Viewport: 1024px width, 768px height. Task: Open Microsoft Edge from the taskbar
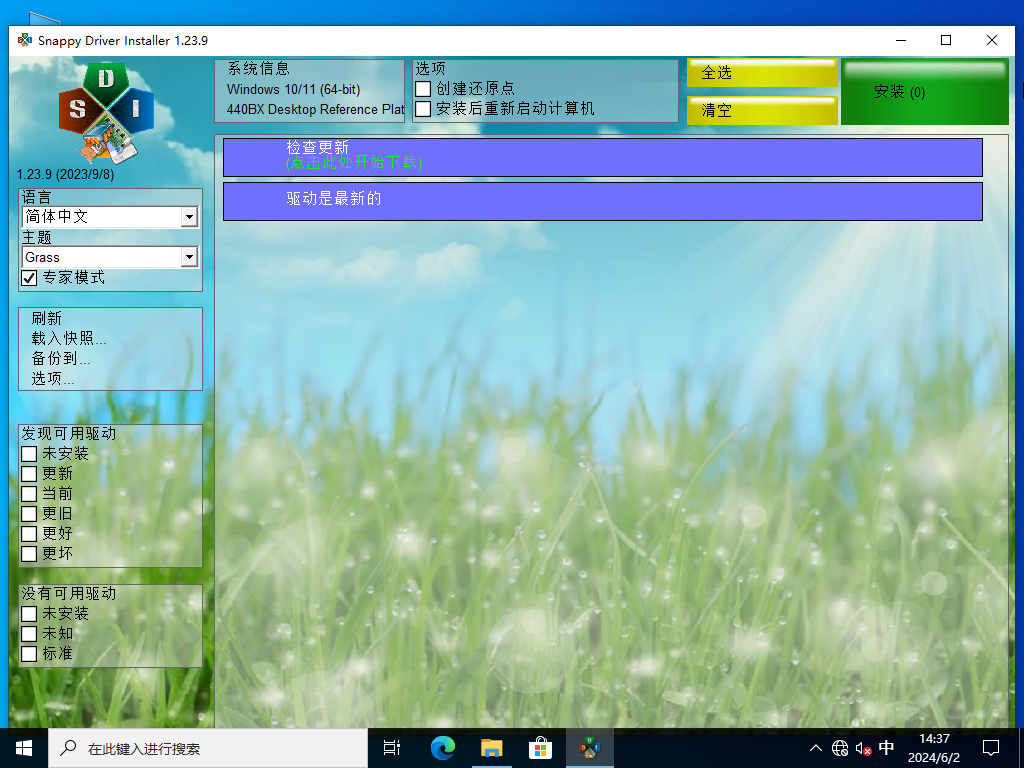click(x=440, y=747)
